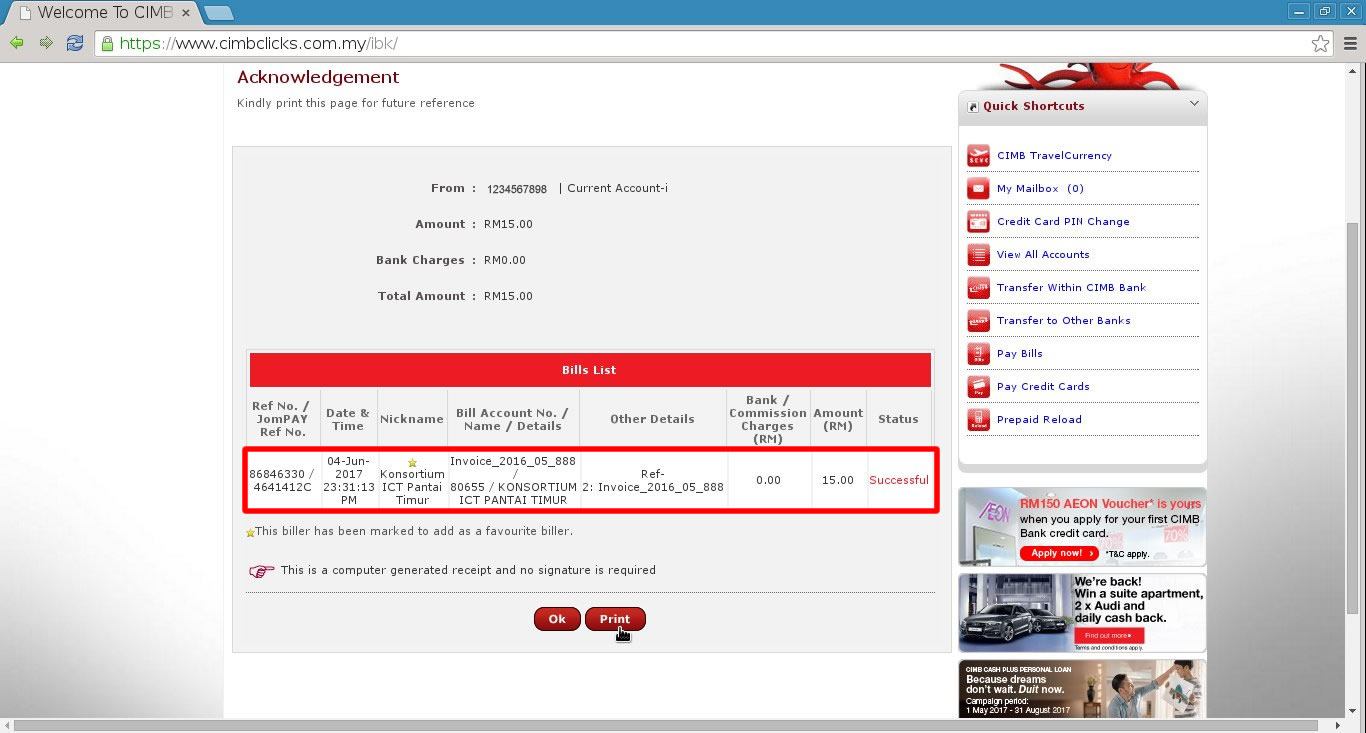Click the Successful status text
The height and width of the screenshot is (733, 1366).
click(898, 481)
